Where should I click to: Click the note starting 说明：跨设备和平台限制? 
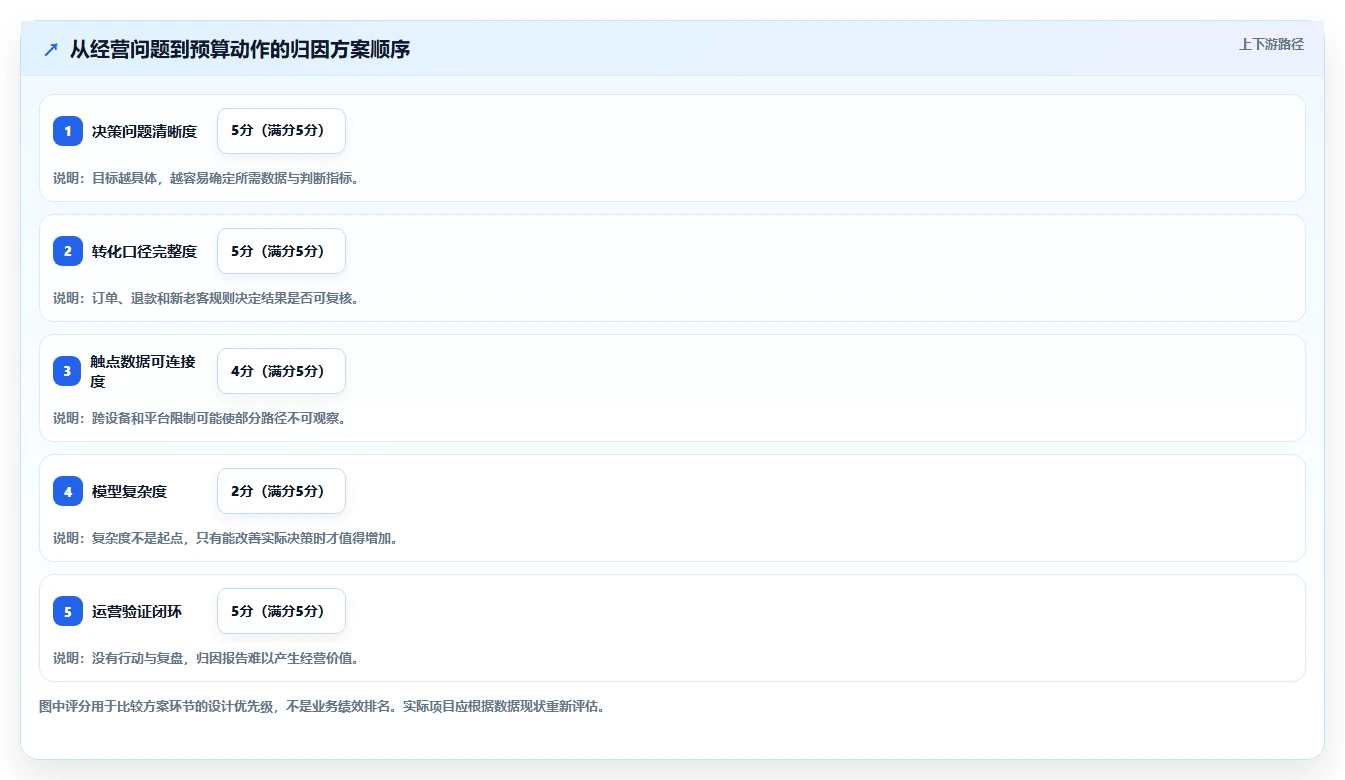[x=200, y=418]
